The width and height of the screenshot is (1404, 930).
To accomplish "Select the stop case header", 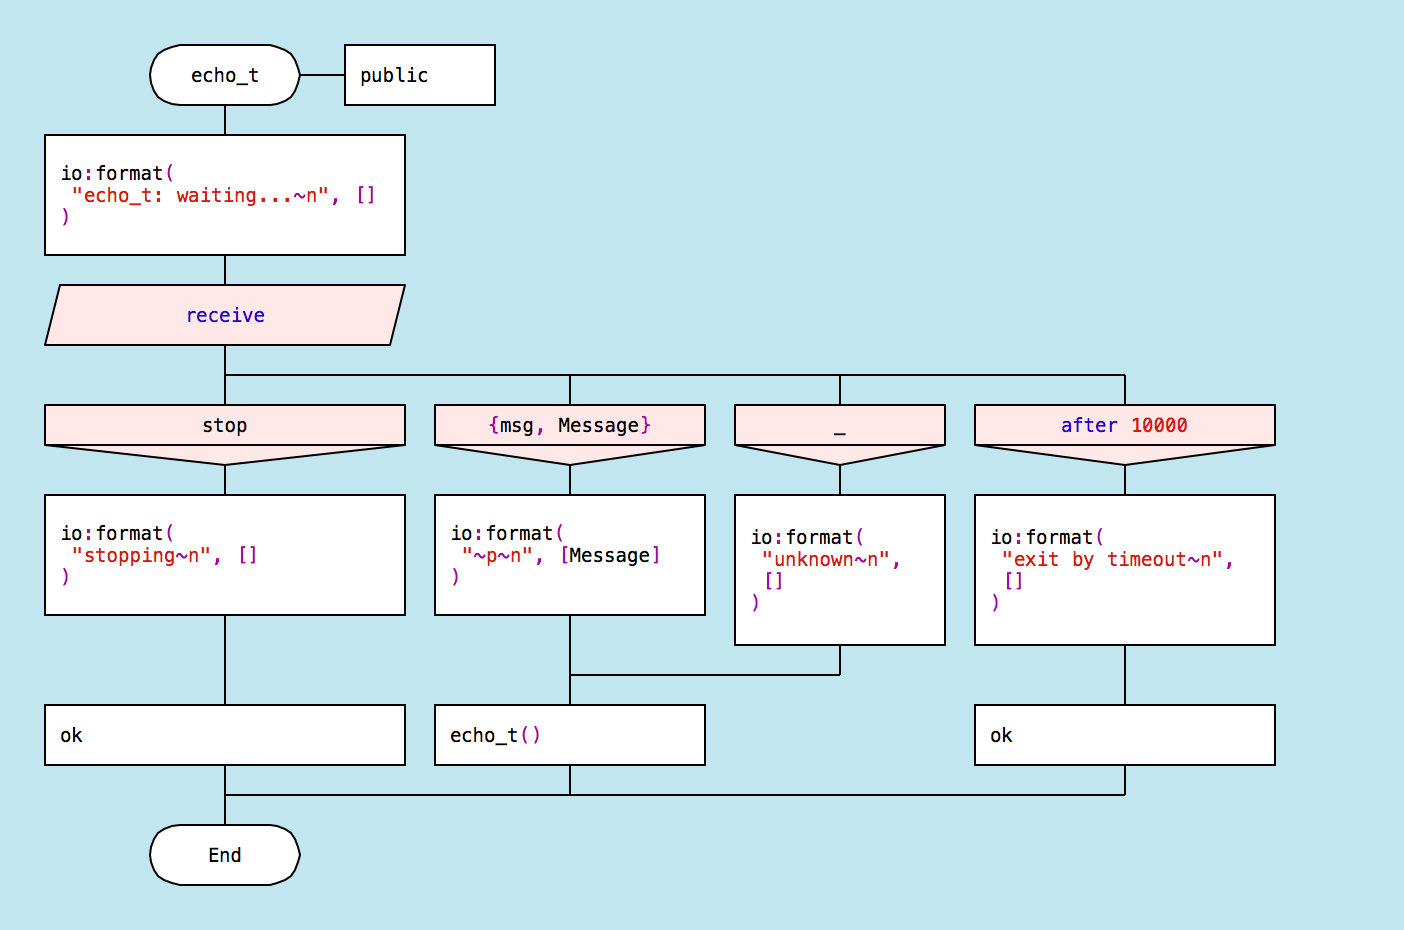I will 225,425.
